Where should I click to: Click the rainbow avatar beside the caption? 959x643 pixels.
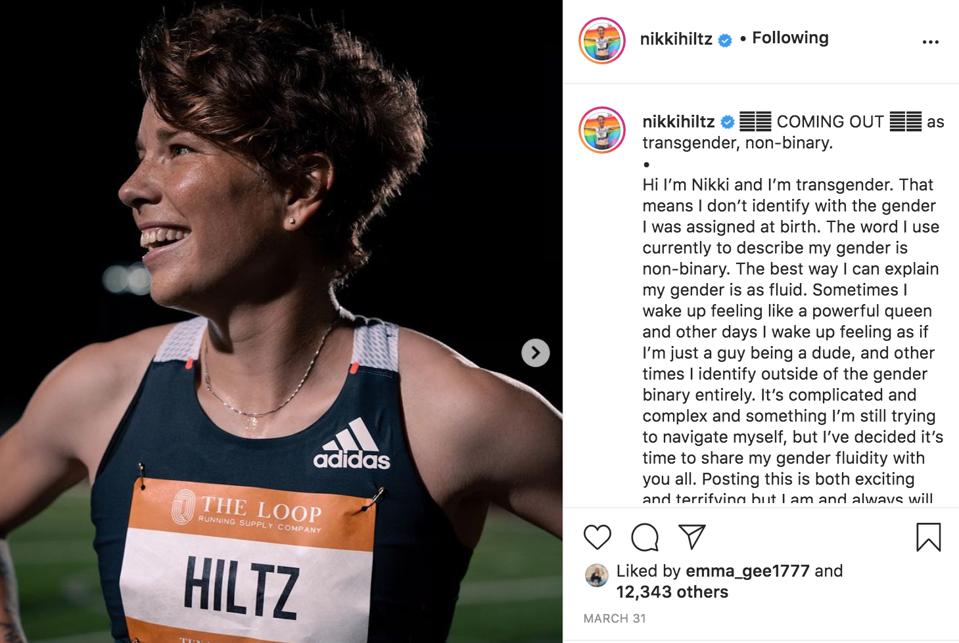(x=602, y=130)
